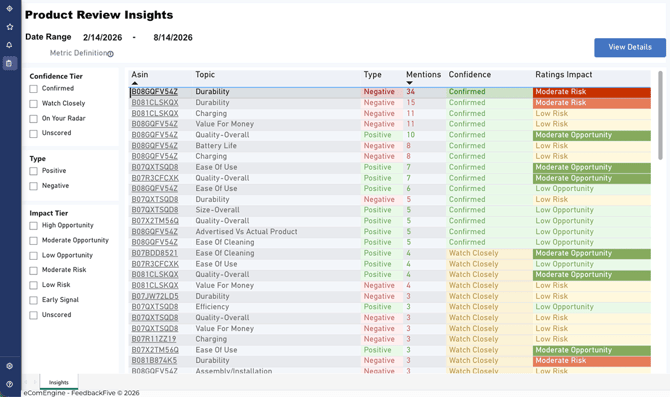Sort by the Asin column header
The width and height of the screenshot is (670, 397).
tap(140, 74)
